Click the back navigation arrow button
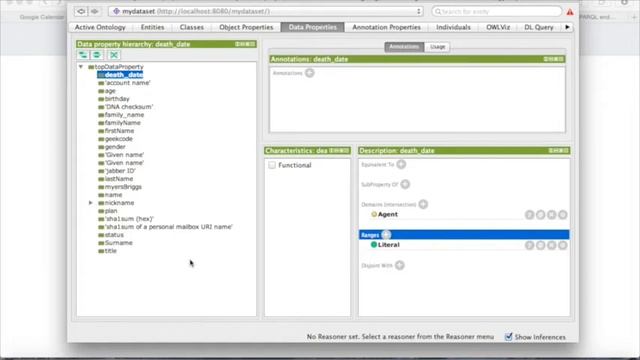Viewport: 640px width, 360px height. pos(81,11)
